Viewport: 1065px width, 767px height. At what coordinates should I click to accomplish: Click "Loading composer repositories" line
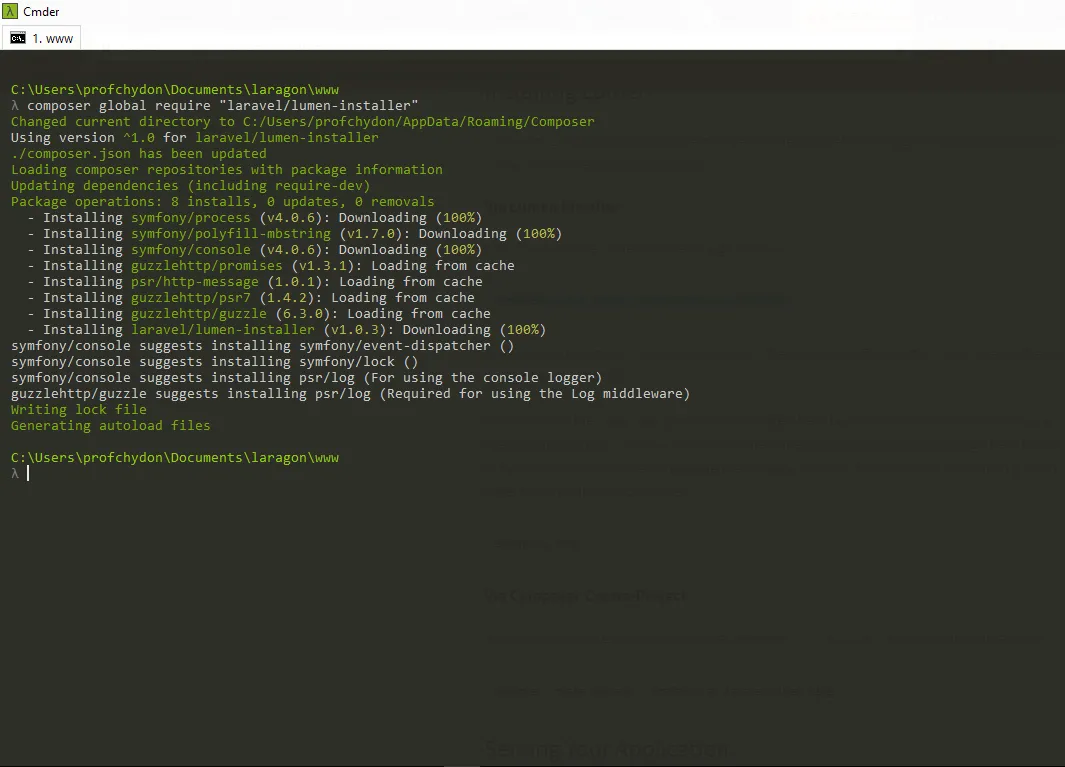(226, 169)
